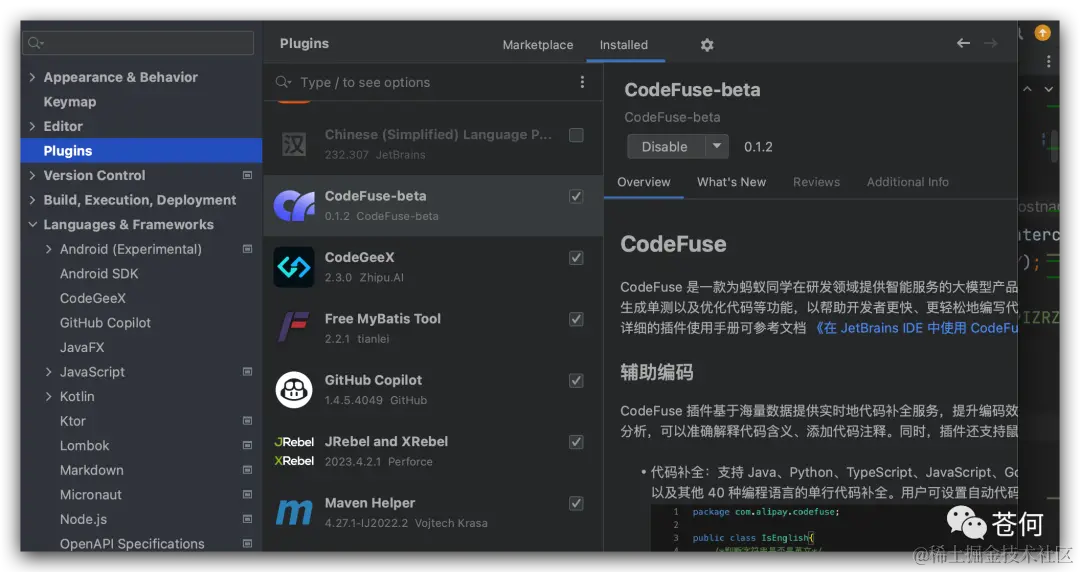The height and width of the screenshot is (572, 1080).
Task: Click the Ktor project-level indicator icon
Action: [247, 420]
